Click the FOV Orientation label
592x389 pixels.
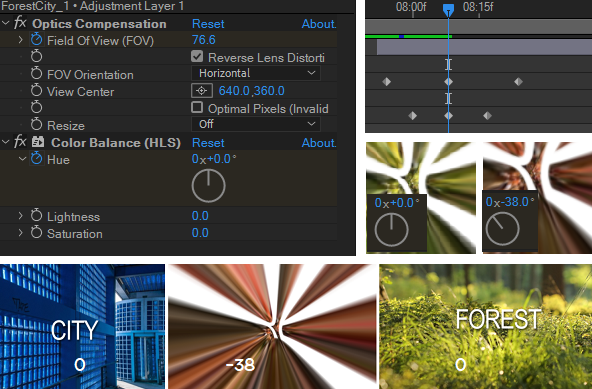pos(90,75)
